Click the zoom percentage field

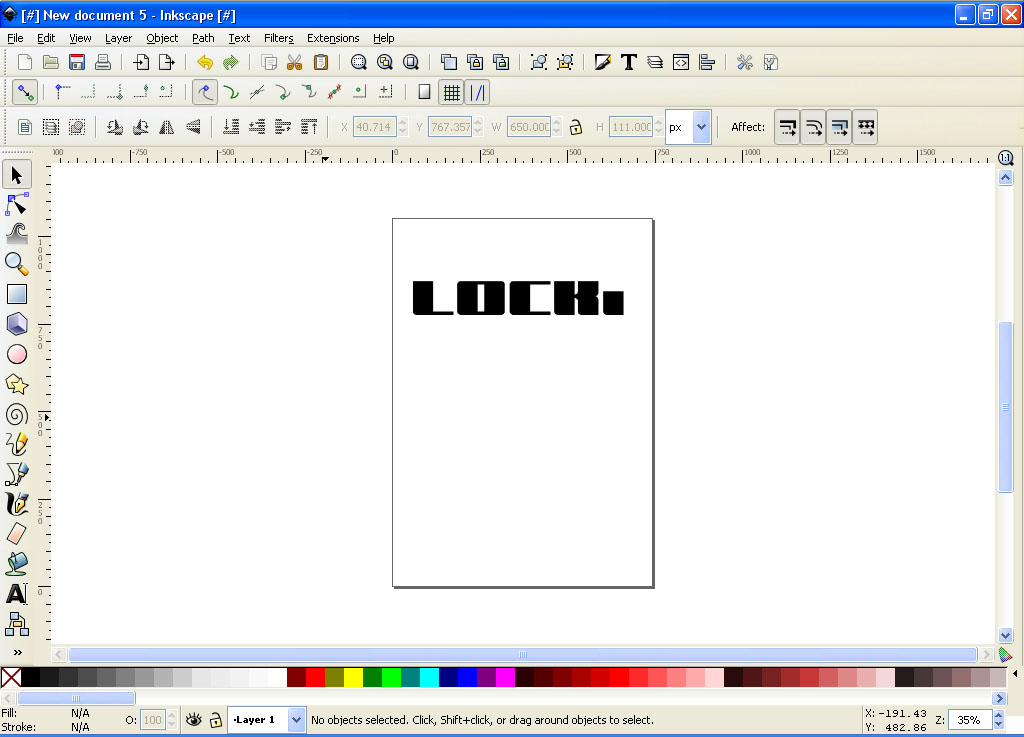970,719
